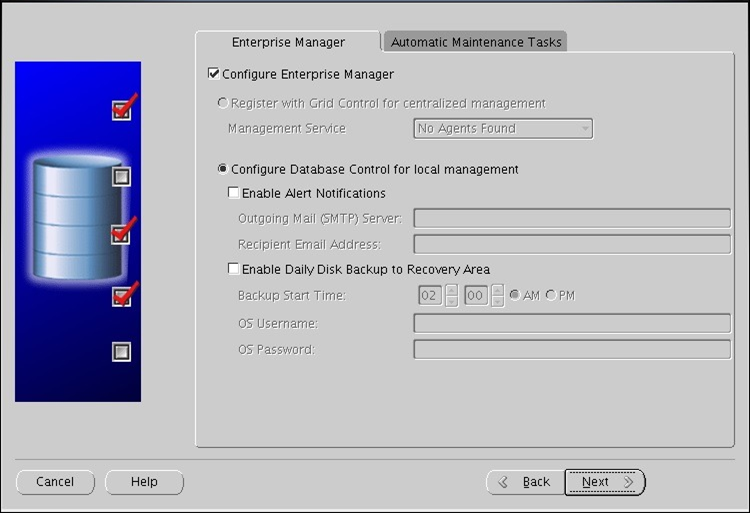Click the Recipient Email Address field

572,244
